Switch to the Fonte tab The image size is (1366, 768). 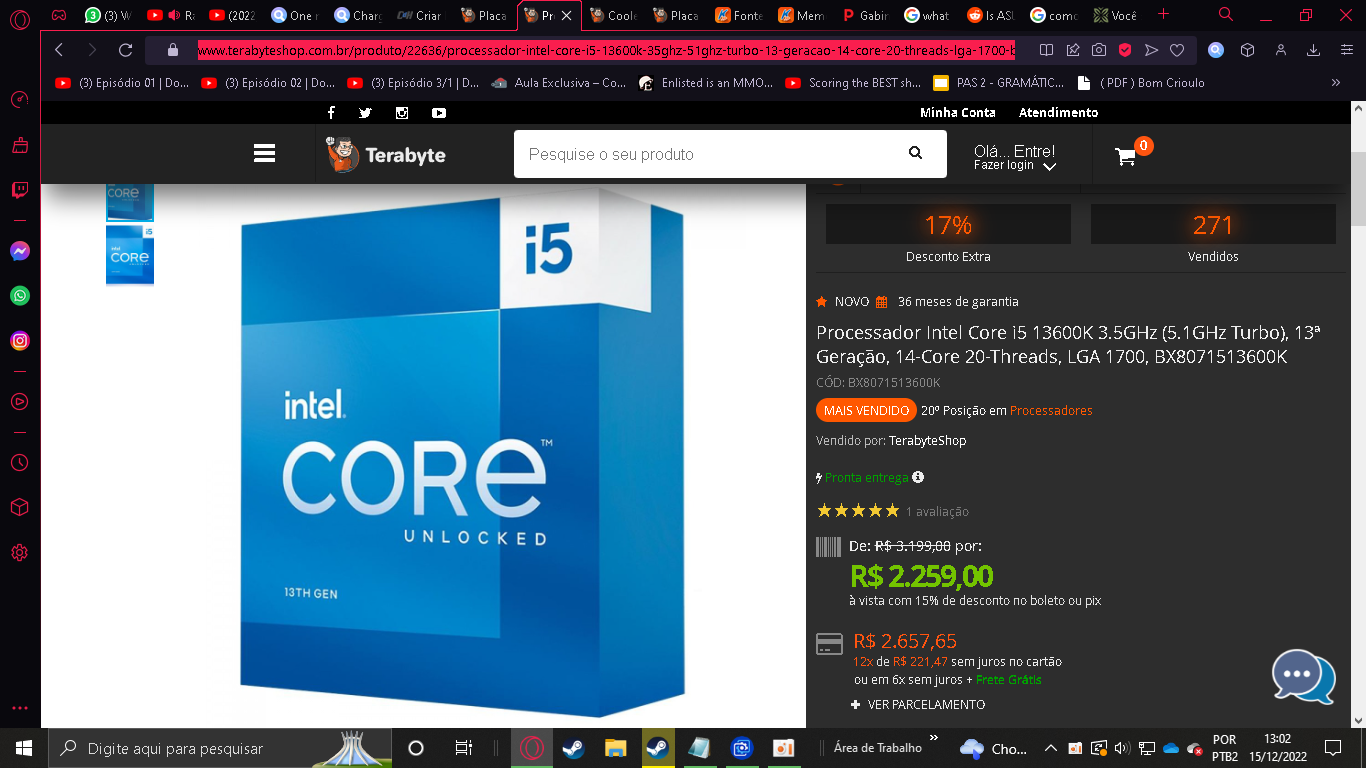739,15
